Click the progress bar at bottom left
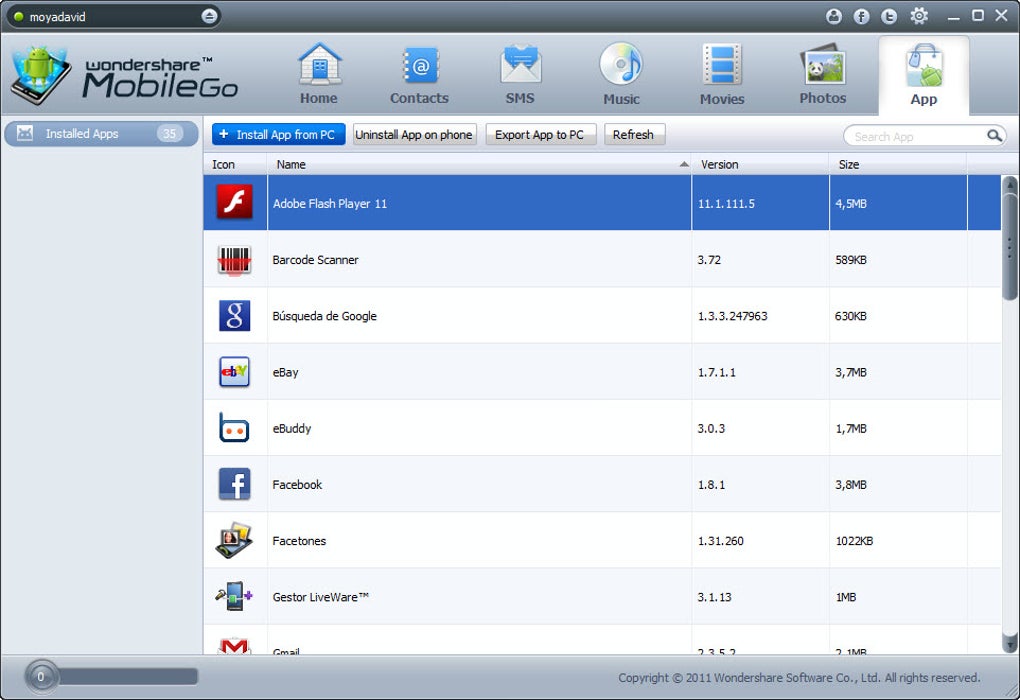Viewport: 1020px width, 700px height. pyautogui.click(x=112, y=677)
